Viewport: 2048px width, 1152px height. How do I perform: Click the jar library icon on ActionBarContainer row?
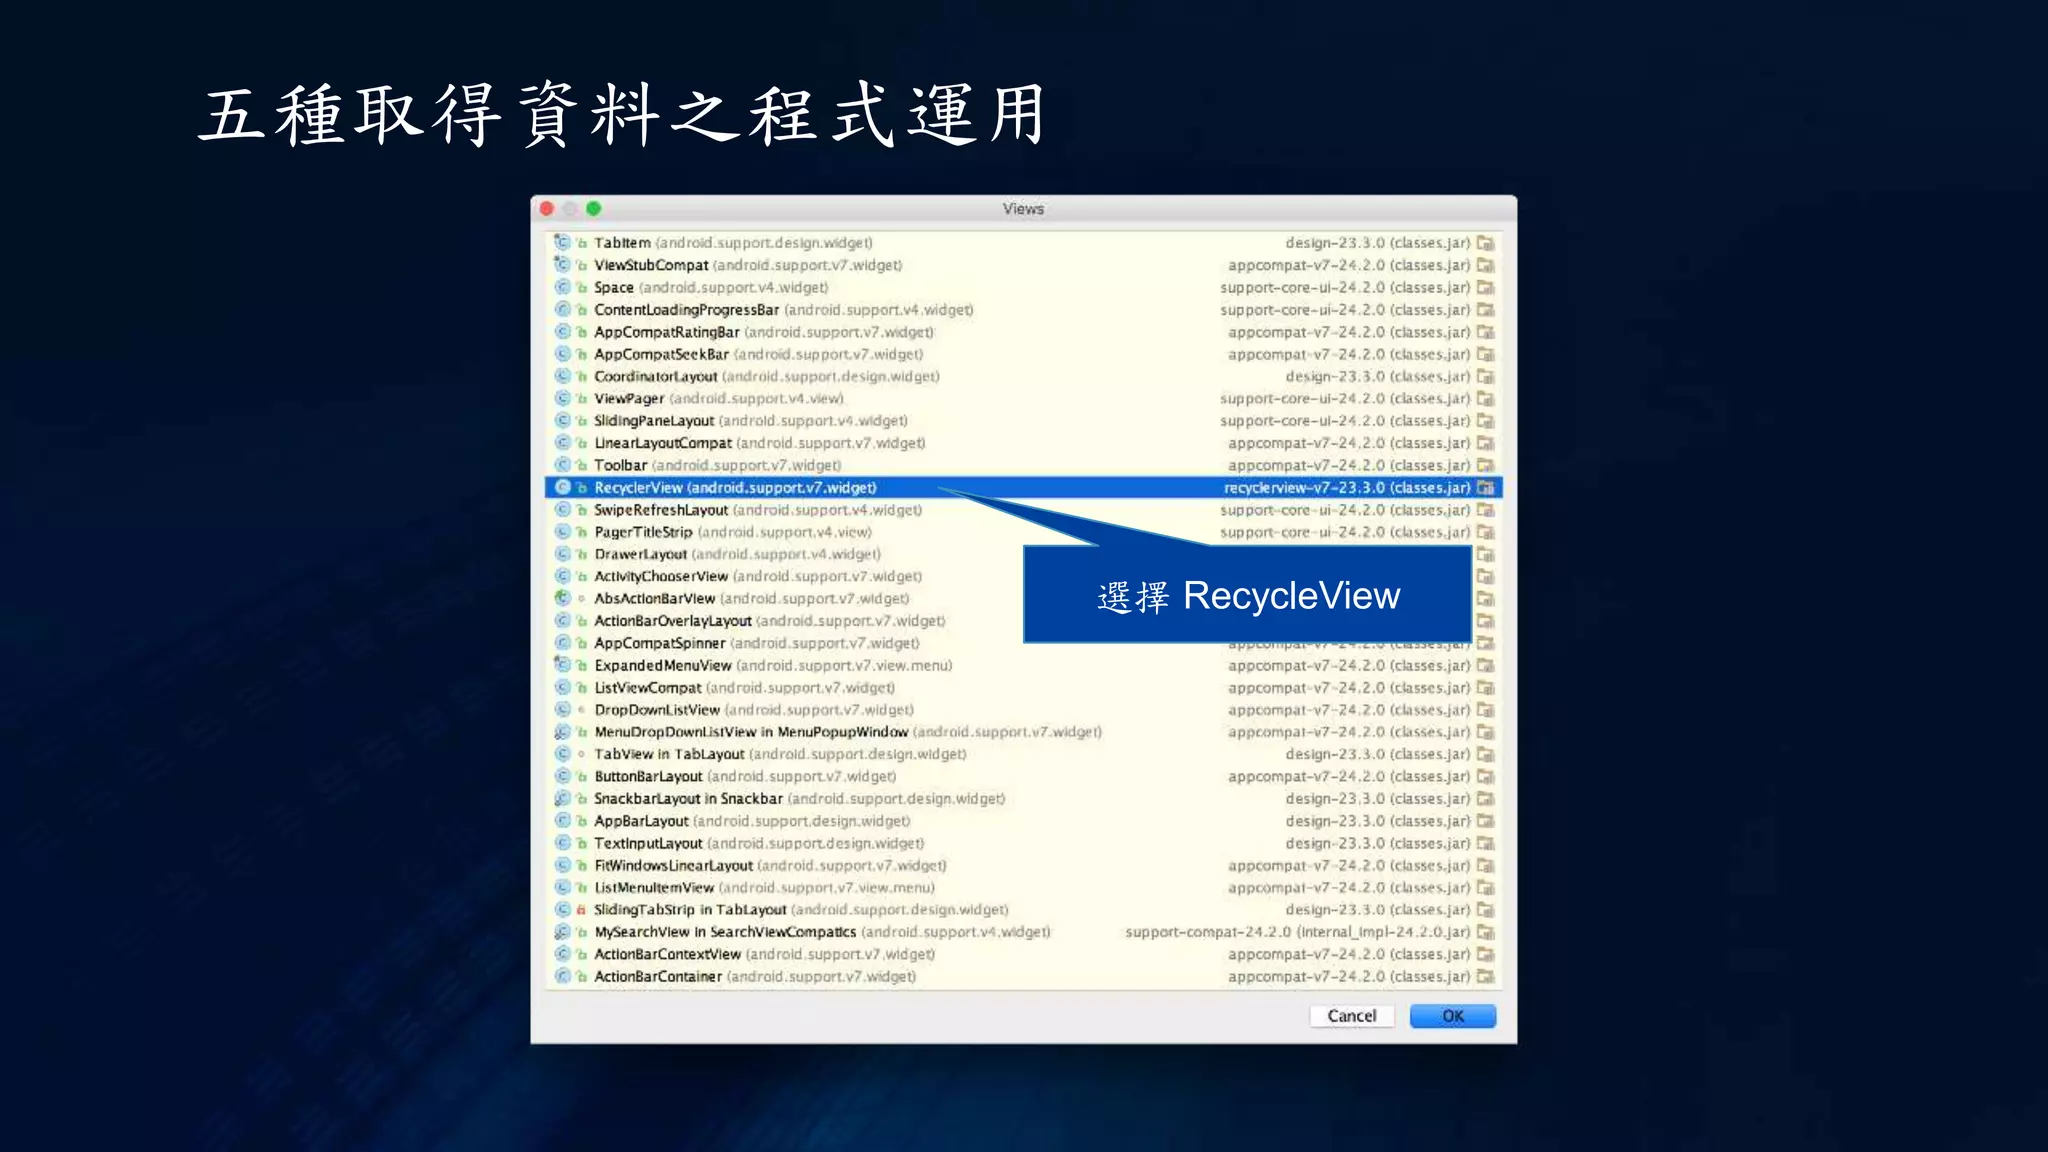click(x=1486, y=977)
